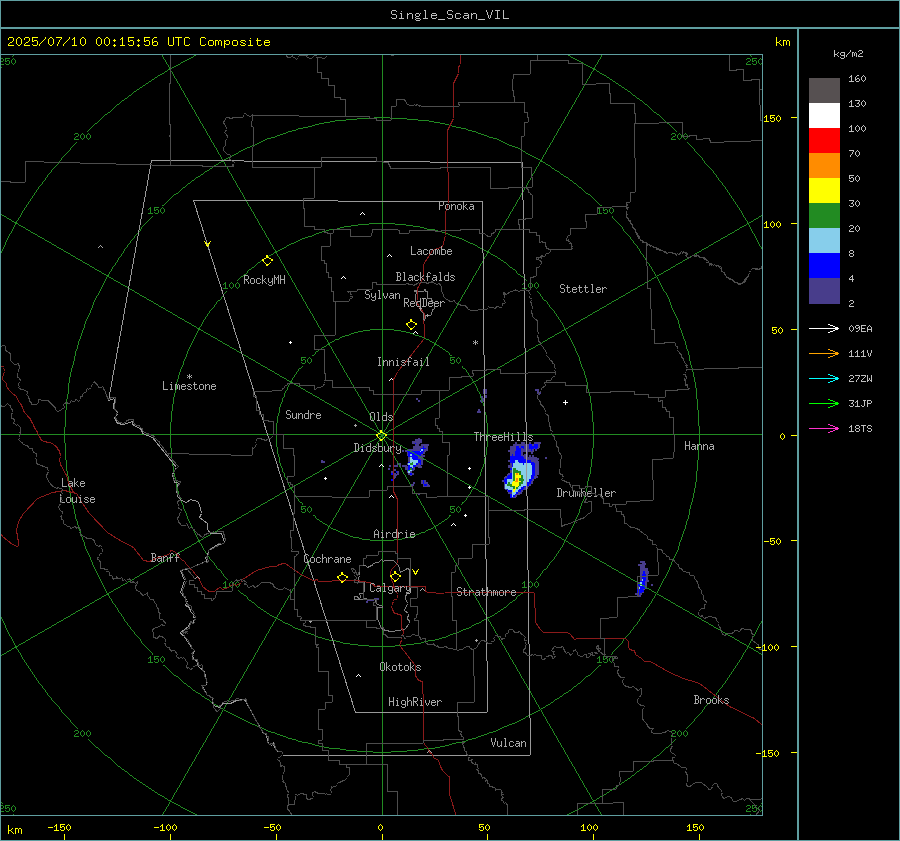The image size is (900, 841).
Task: Click the Brooks label
Action: [x=711, y=700]
